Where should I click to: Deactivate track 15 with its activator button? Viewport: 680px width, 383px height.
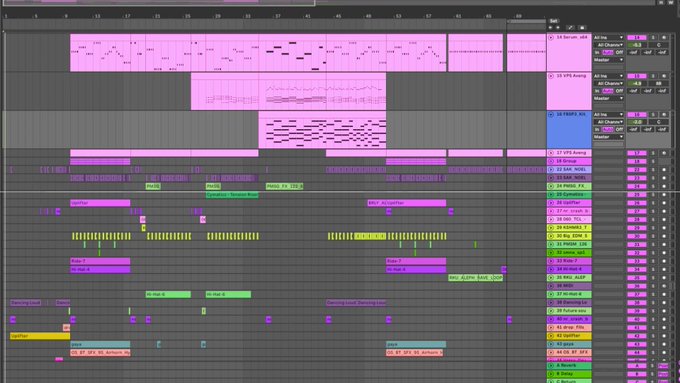coord(637,76)
